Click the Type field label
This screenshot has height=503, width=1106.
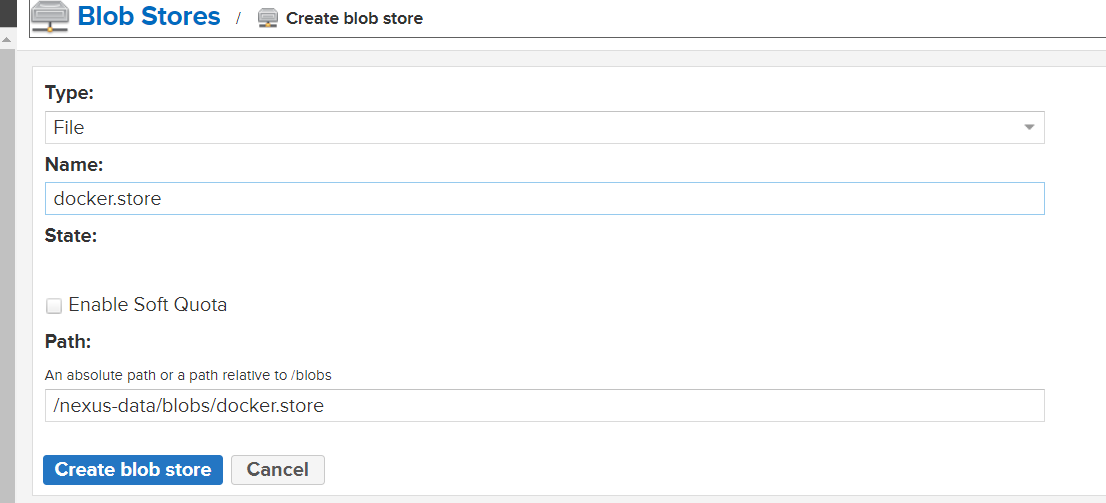[69, 92]
